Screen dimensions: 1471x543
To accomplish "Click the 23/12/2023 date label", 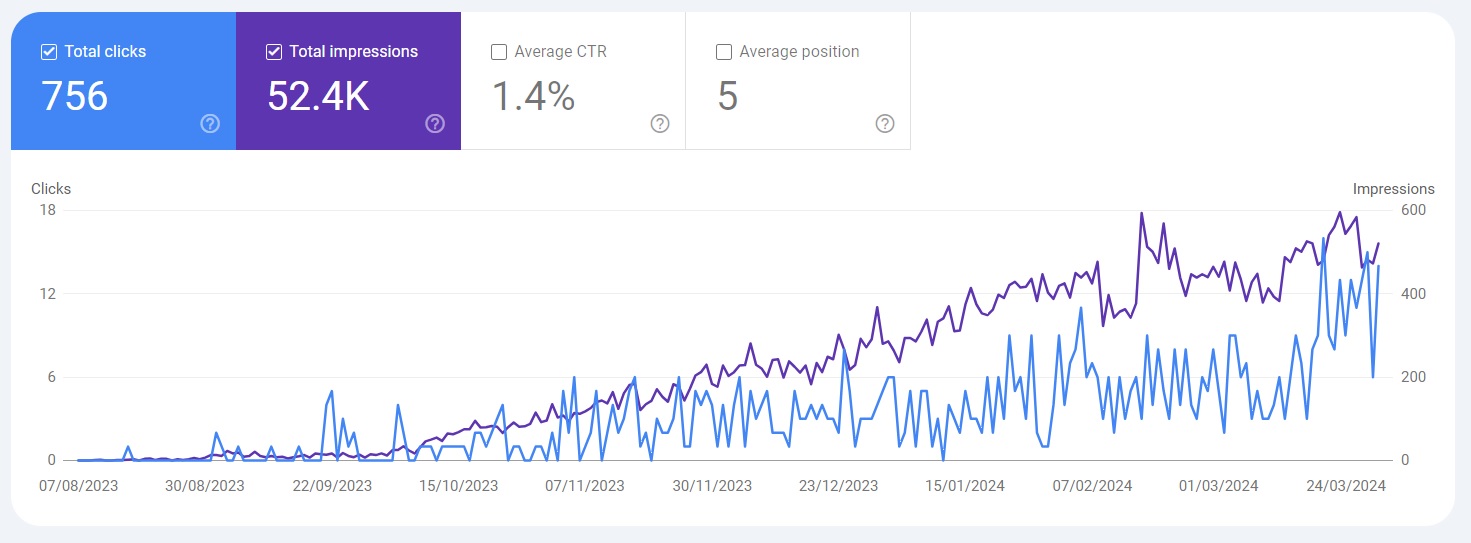I will [x=838, y=486].
